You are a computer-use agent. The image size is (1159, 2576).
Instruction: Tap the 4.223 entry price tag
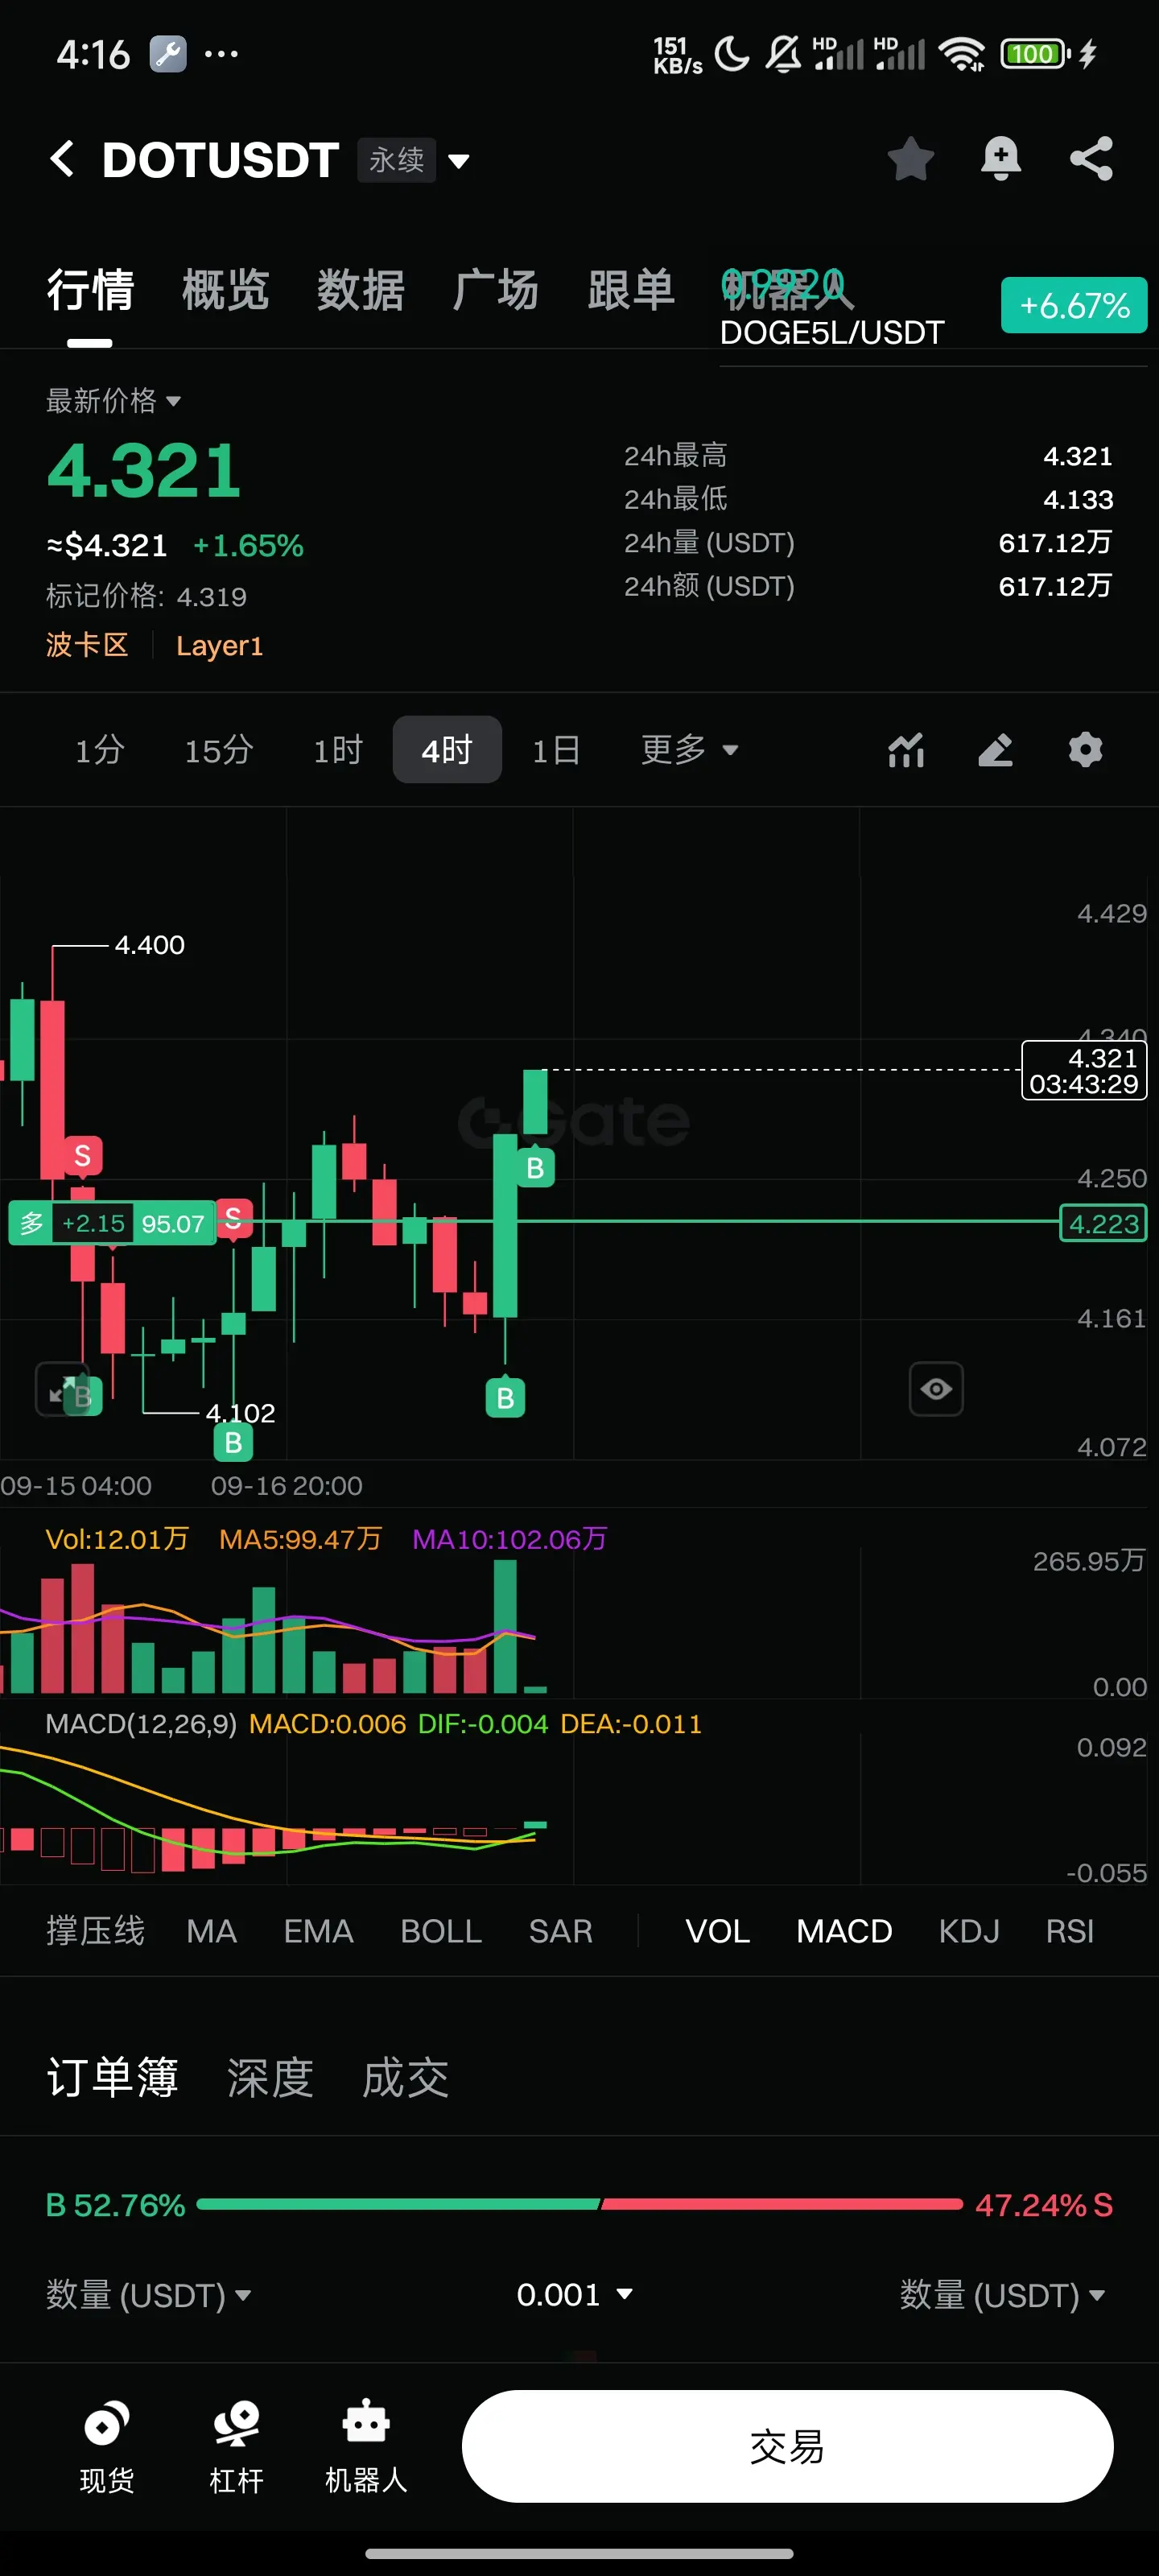pyautogui.click(x=1103, y=1223)
